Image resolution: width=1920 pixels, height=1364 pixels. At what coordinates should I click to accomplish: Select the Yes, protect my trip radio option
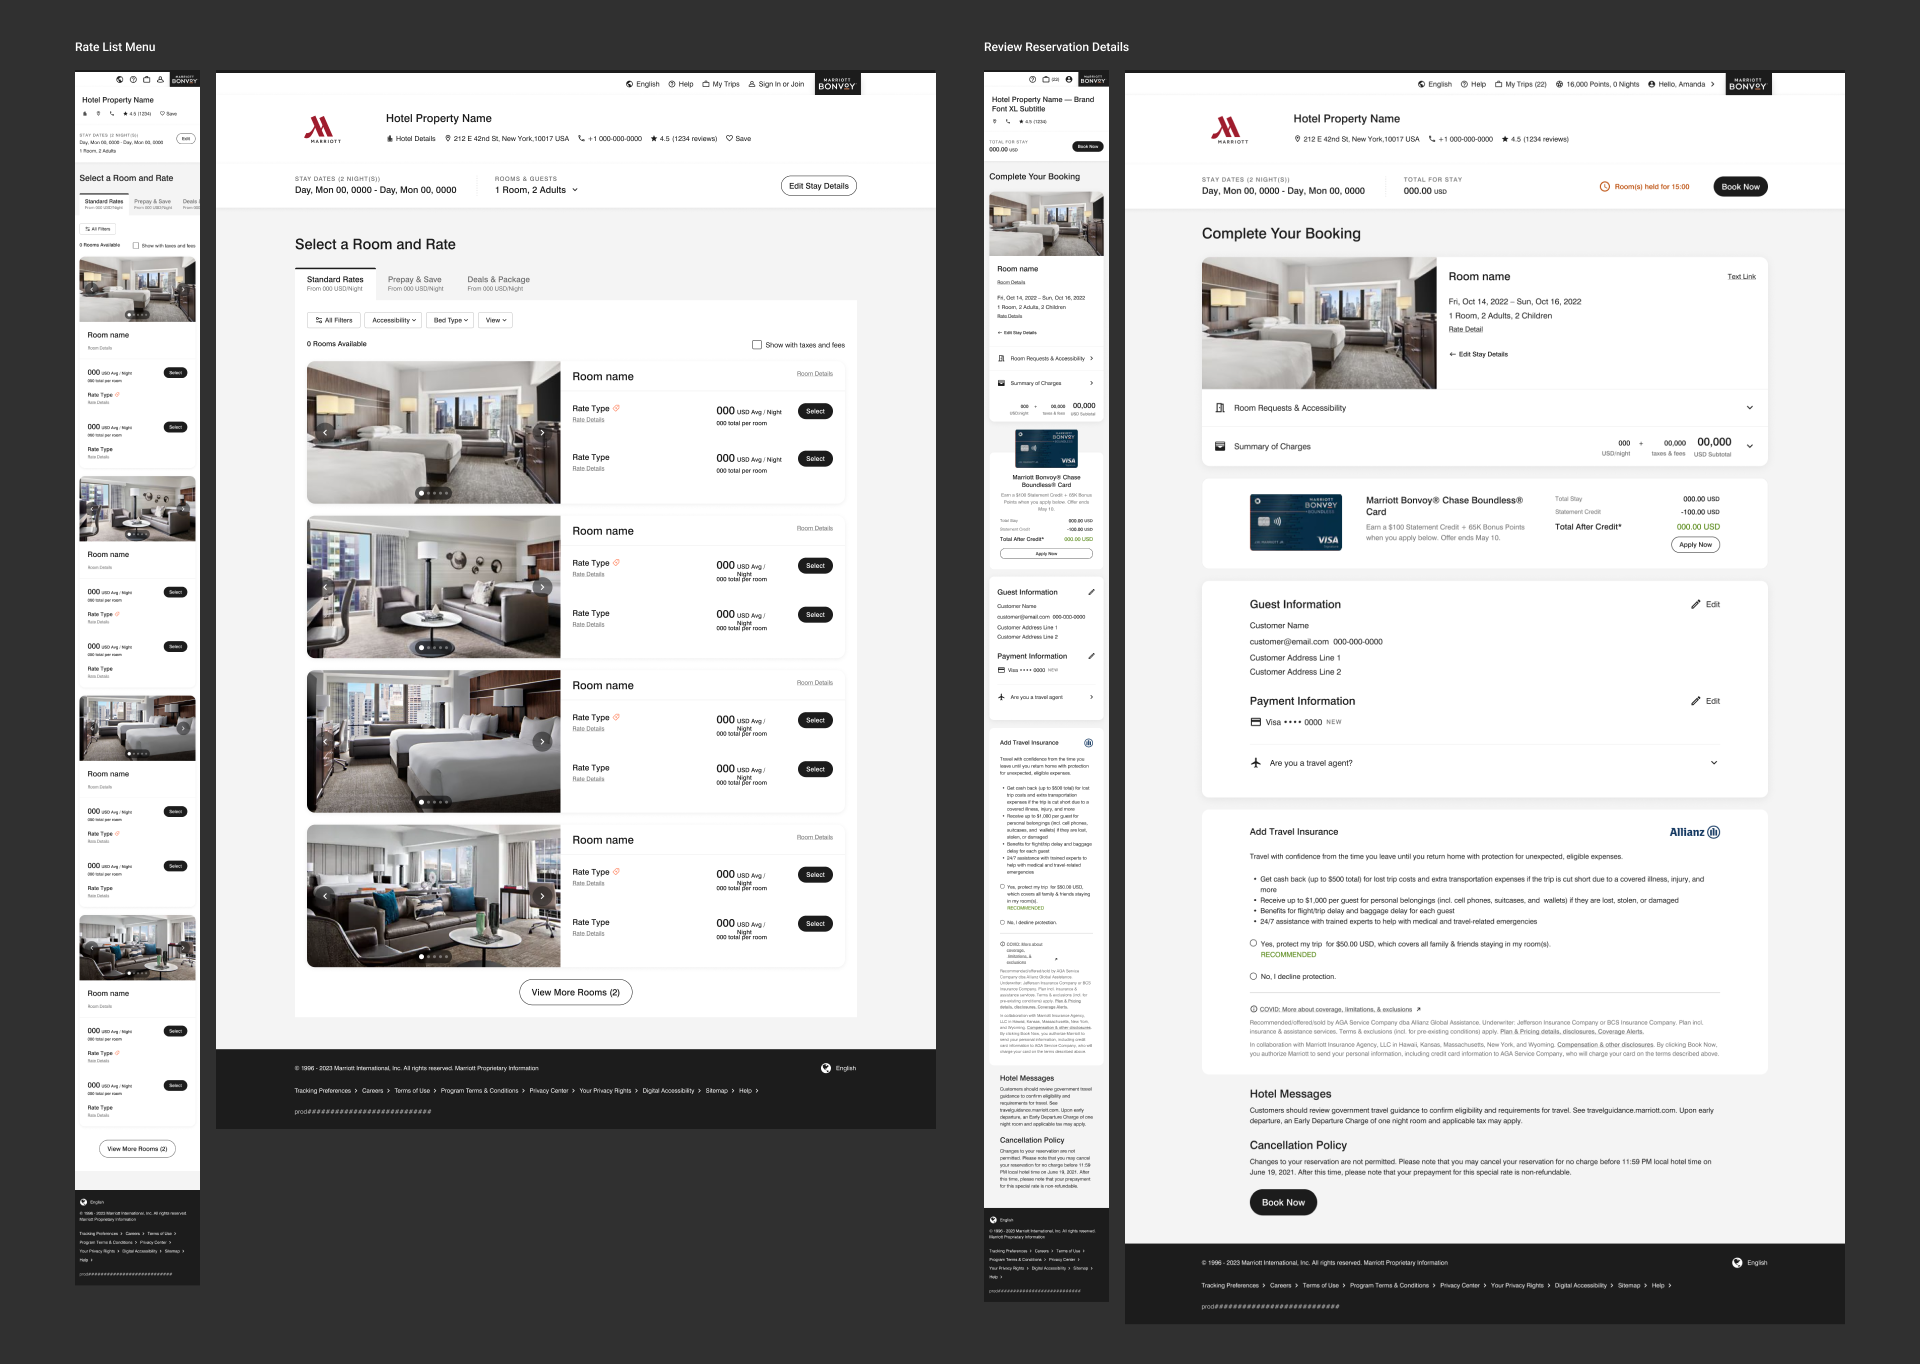point(1253,943)
